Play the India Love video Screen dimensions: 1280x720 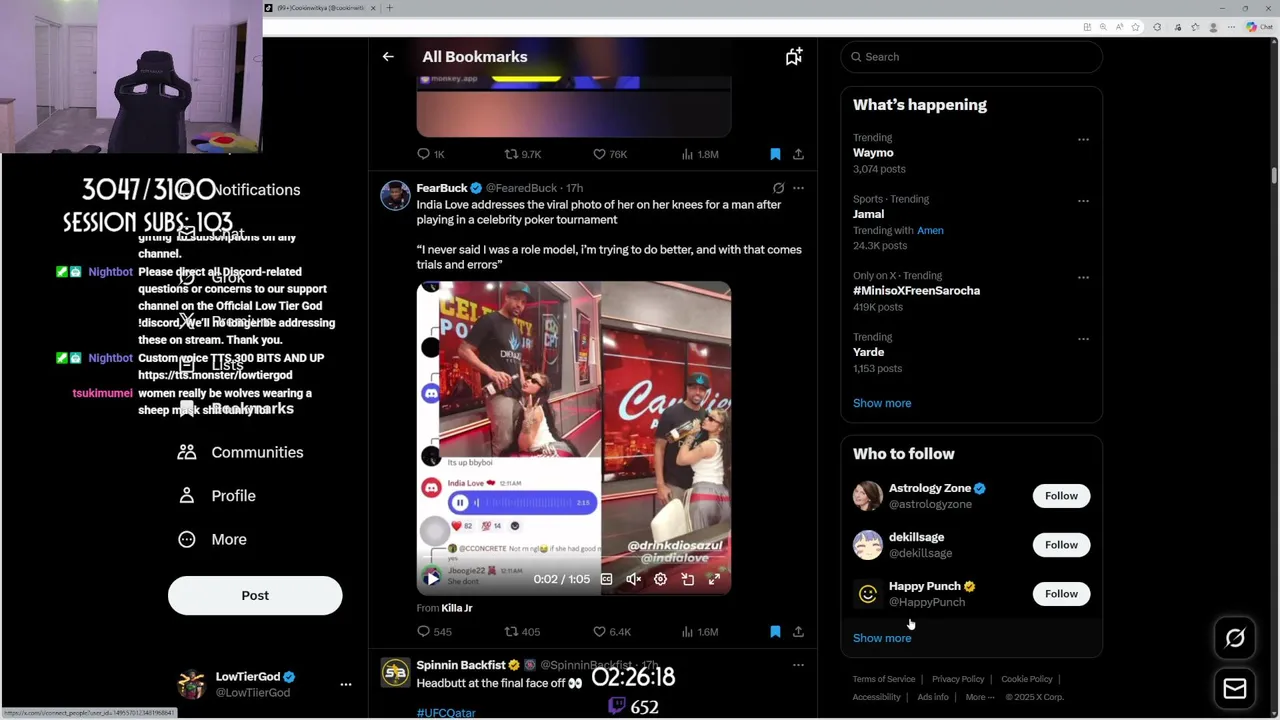pyautogui.click(x=432, y=579)
